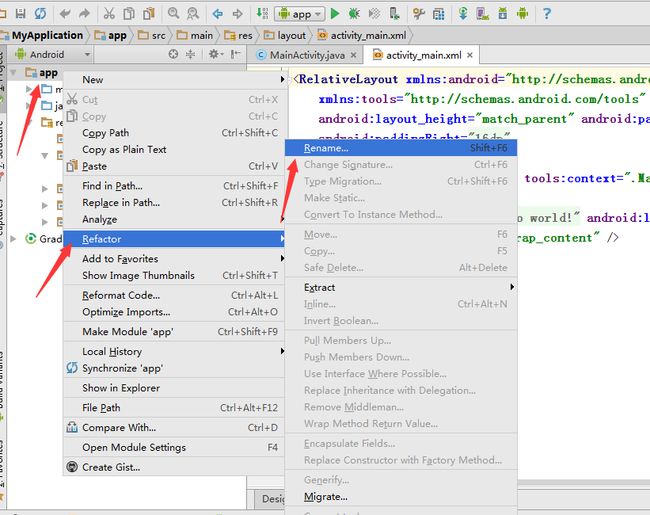Select Copy Path menu item

(174, 133)
